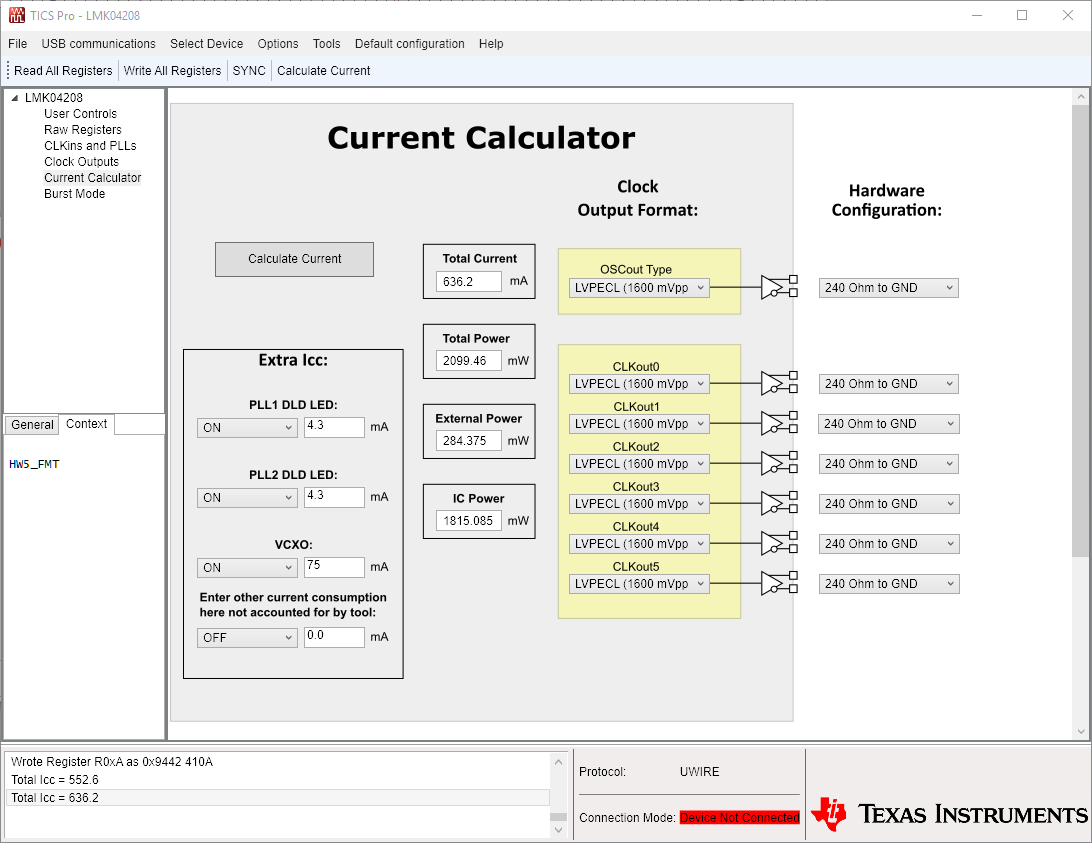Click the VCXO current field

click(x=334, y=567)
